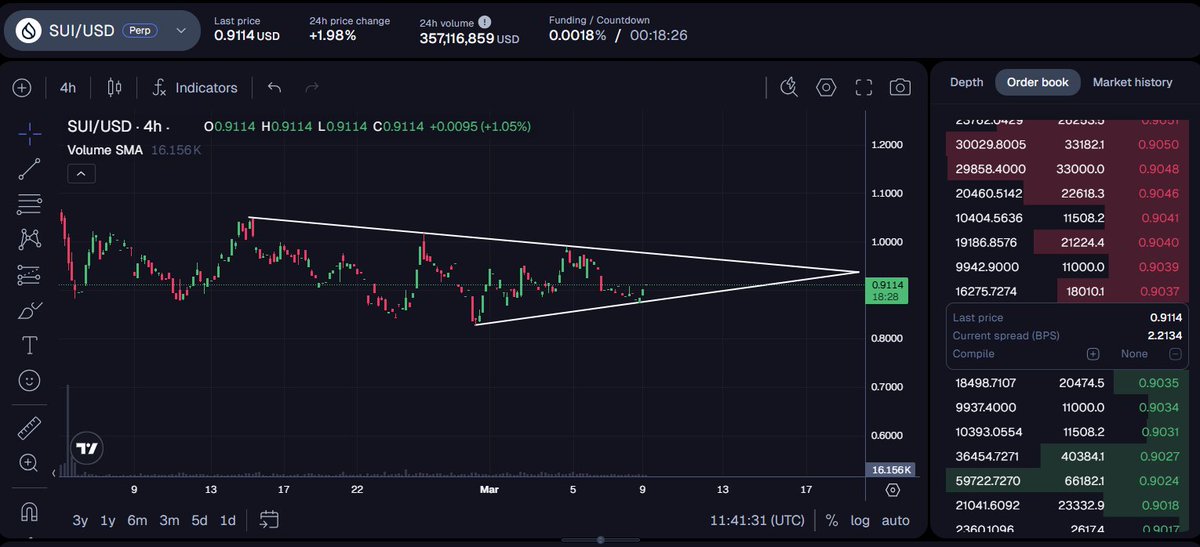Select the brush drawing tool
This screenshot has width=1200, height=547.
click(x=30, y=310)
